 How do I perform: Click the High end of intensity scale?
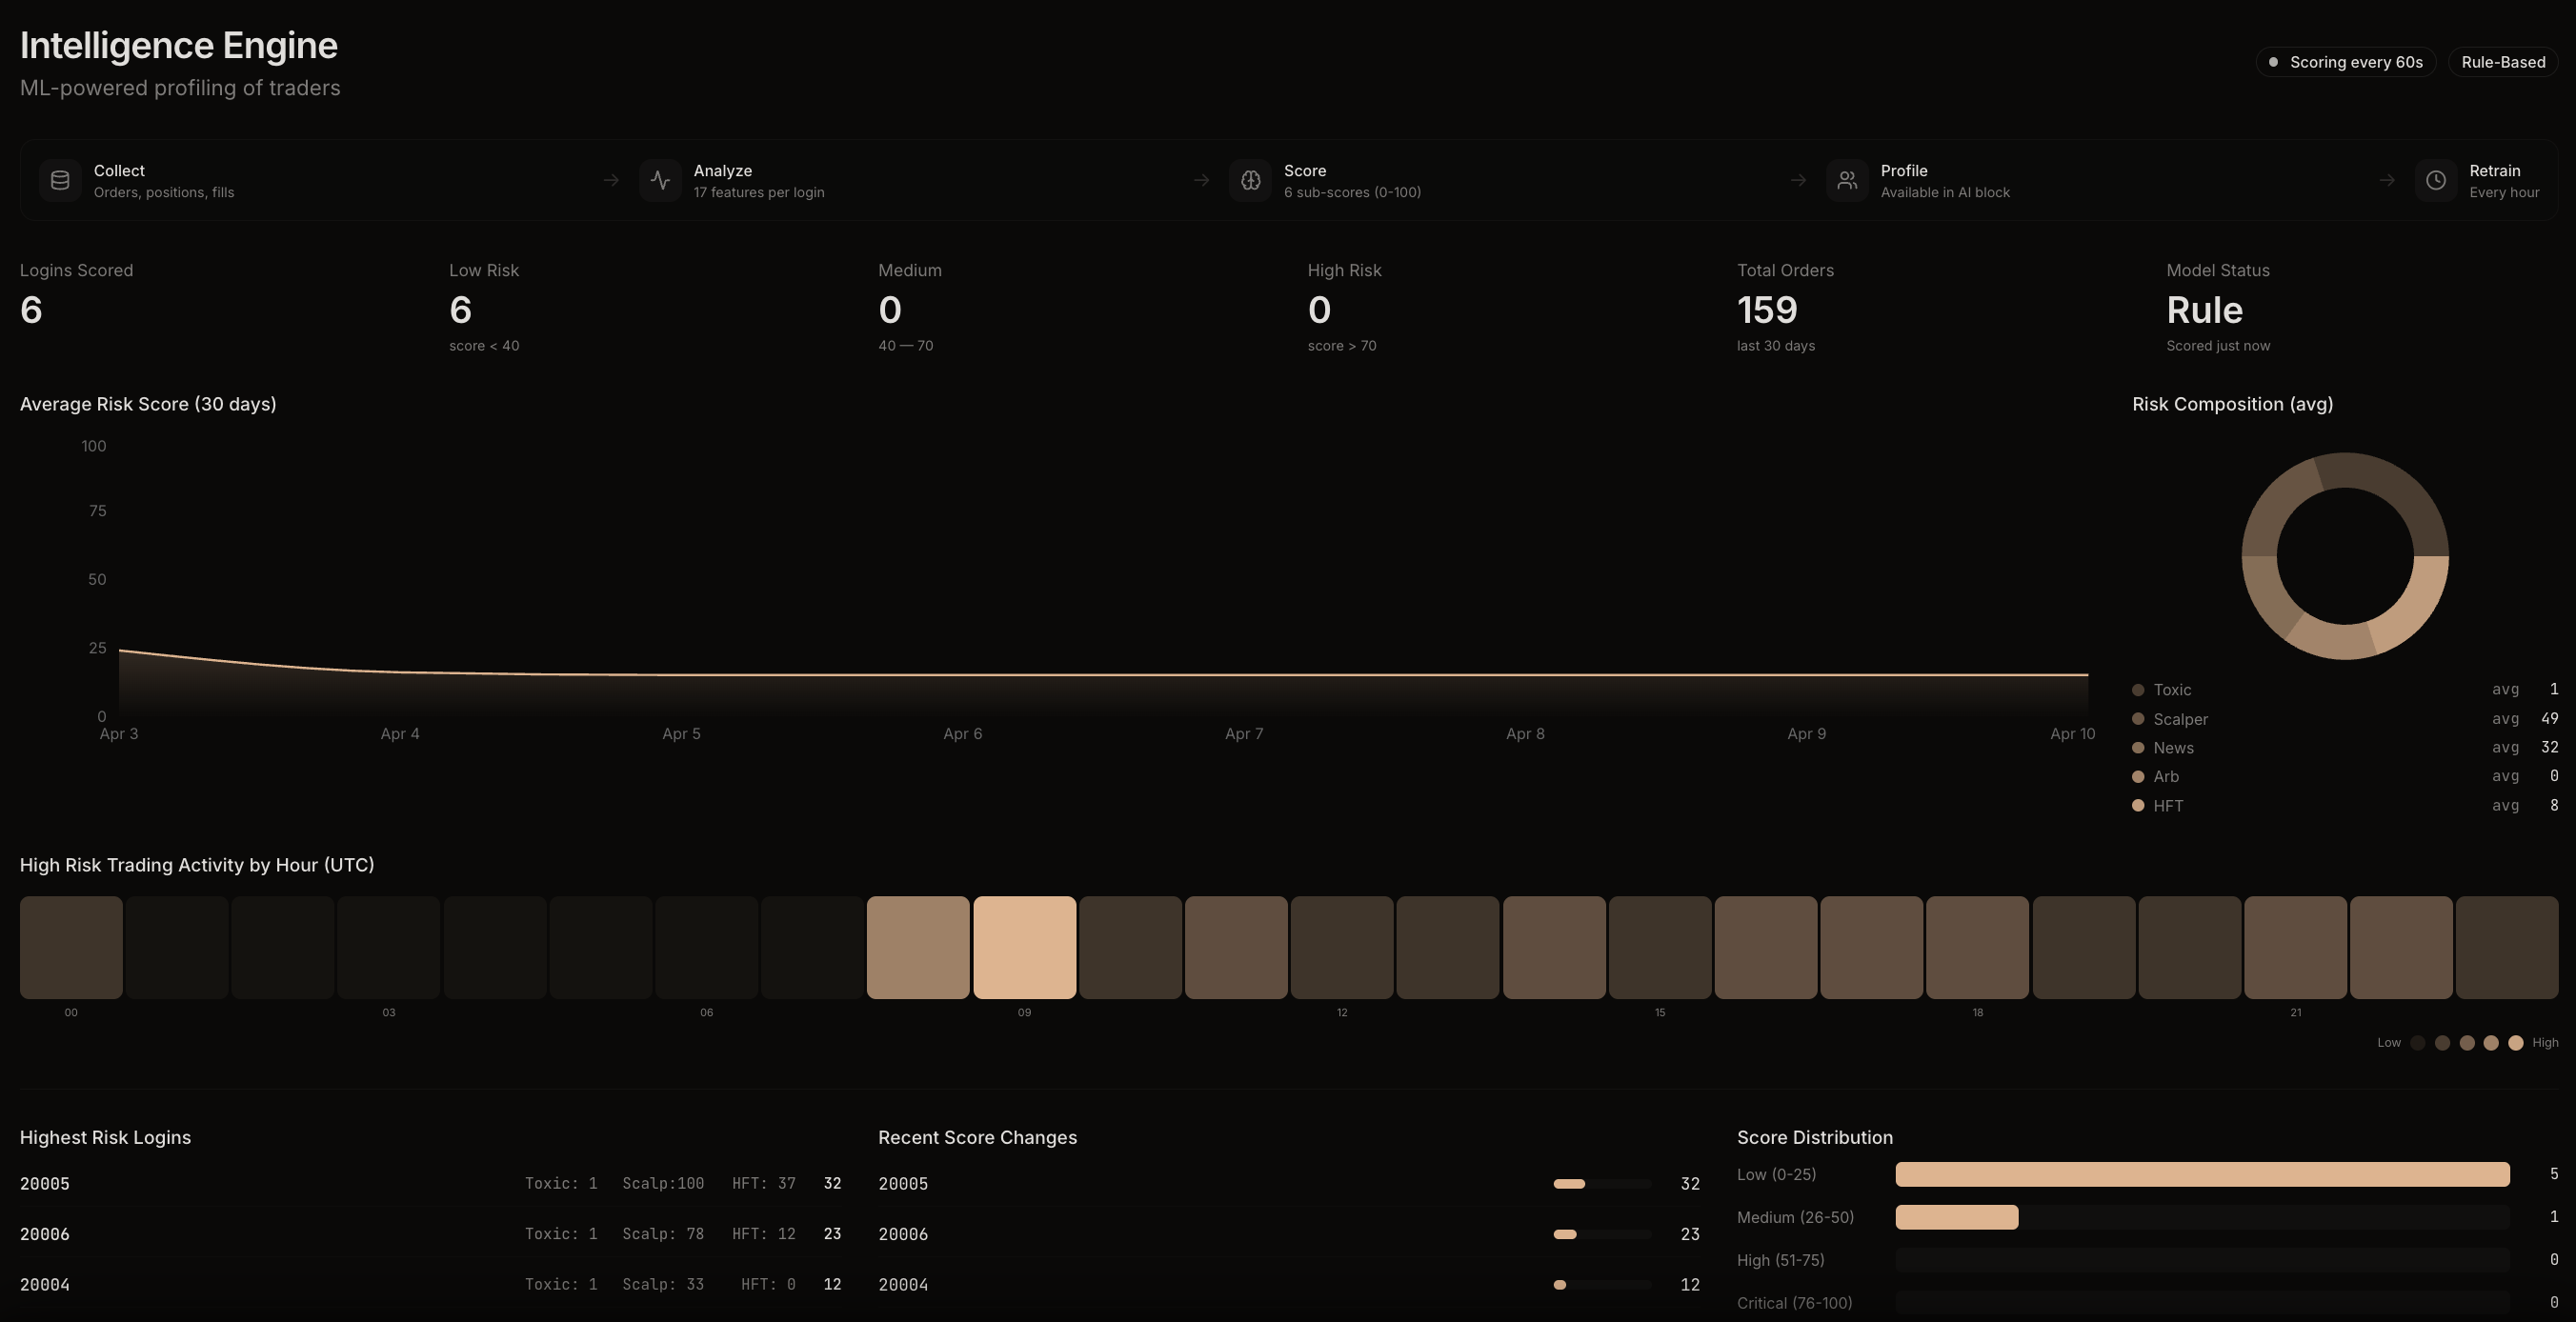(x=2518, y=1043)
